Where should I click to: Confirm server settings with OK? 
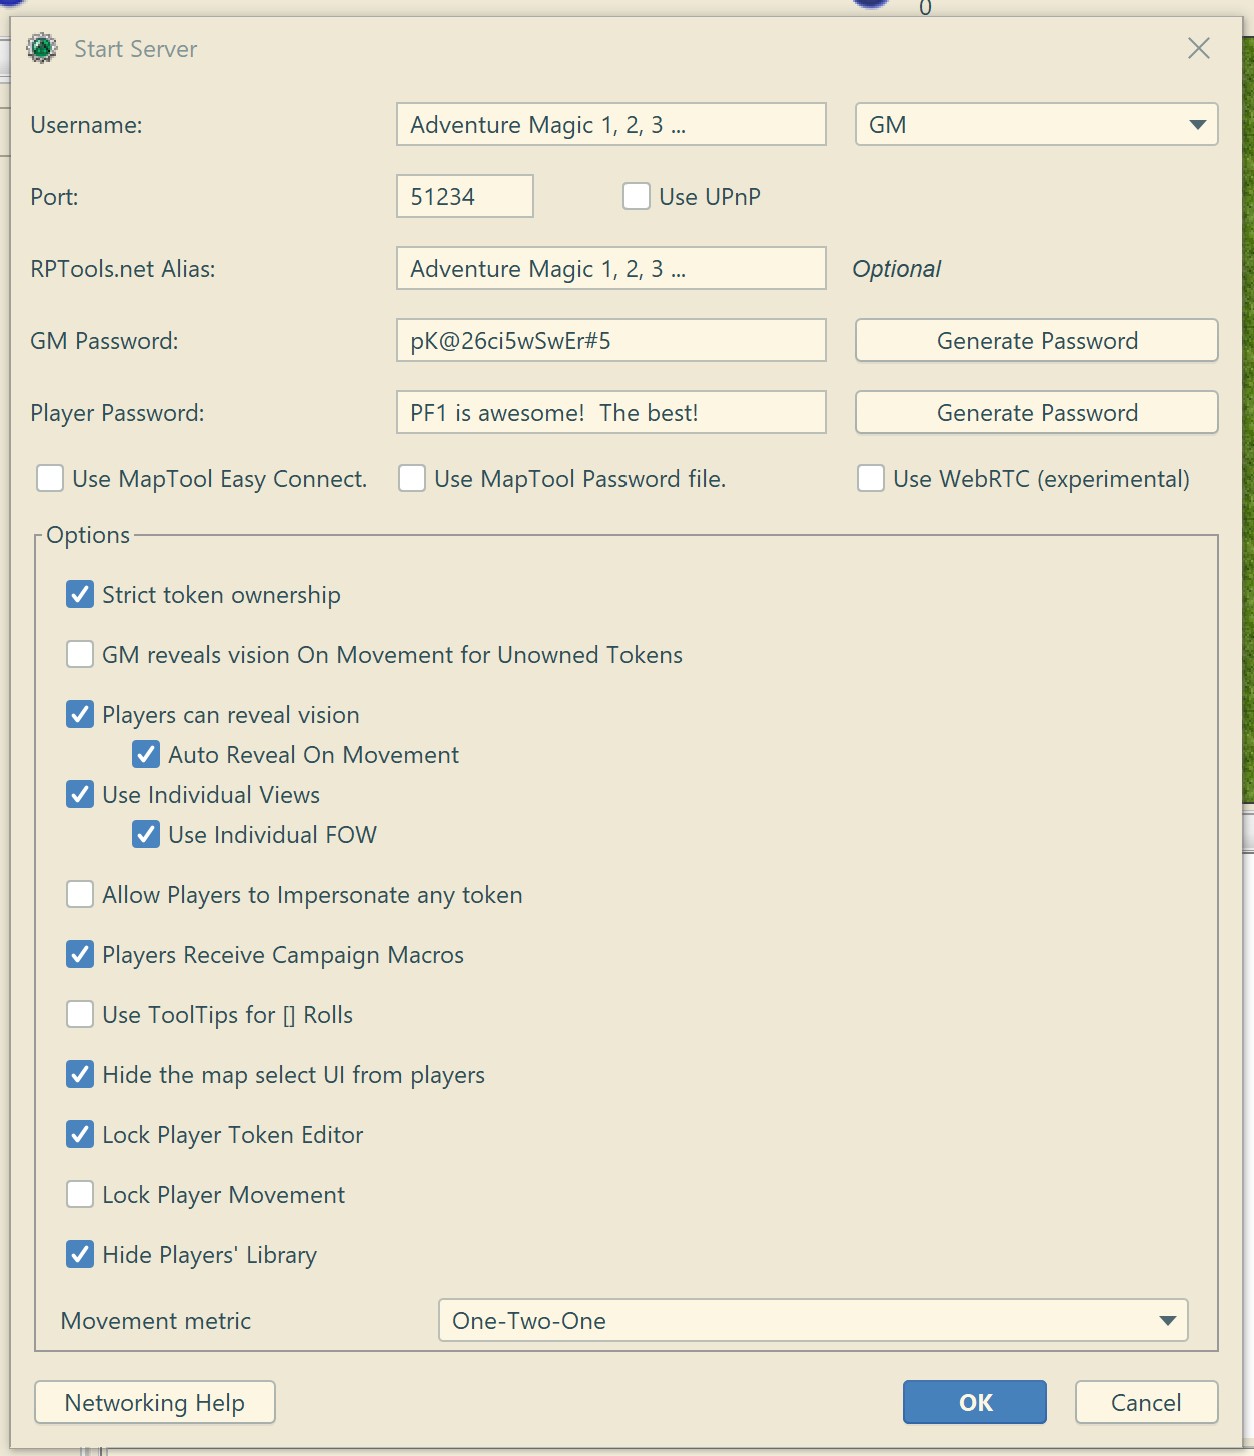[x=974, y=1402]
